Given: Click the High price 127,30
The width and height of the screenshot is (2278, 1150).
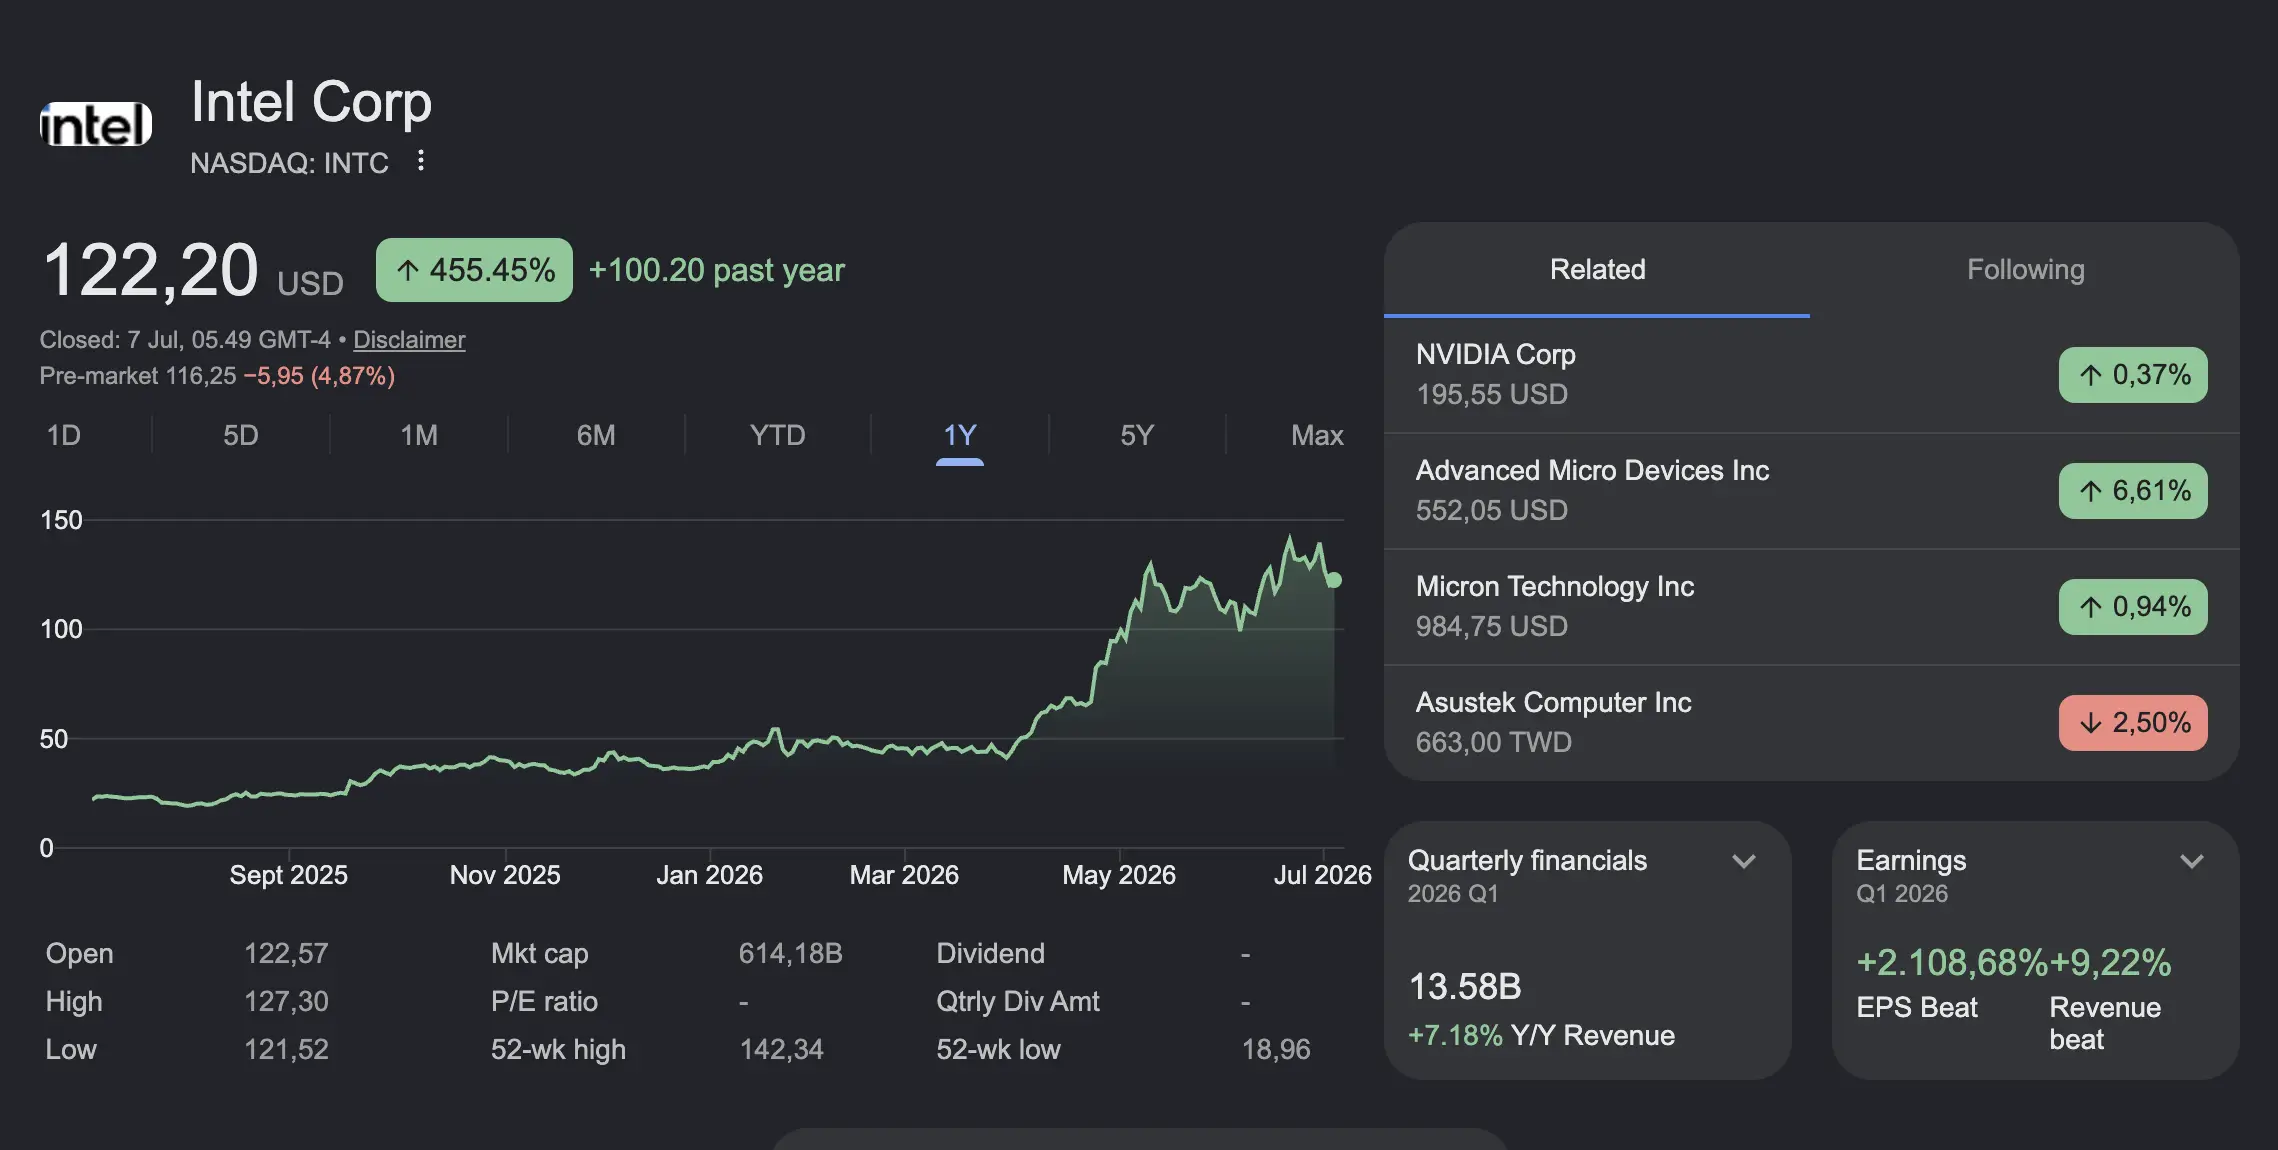Looking at the screenshot, I should coord(286,1001).
